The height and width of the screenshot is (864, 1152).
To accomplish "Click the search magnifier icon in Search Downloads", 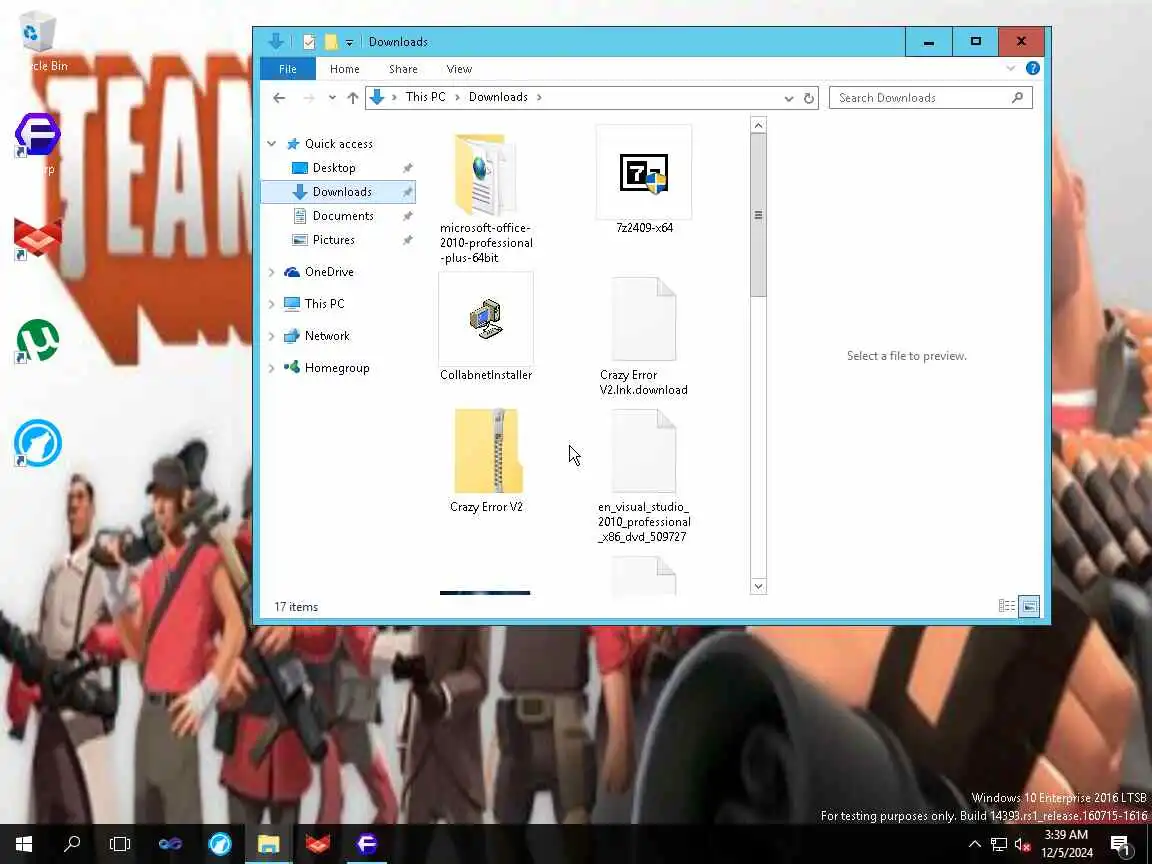I will tap(1018, 98).
